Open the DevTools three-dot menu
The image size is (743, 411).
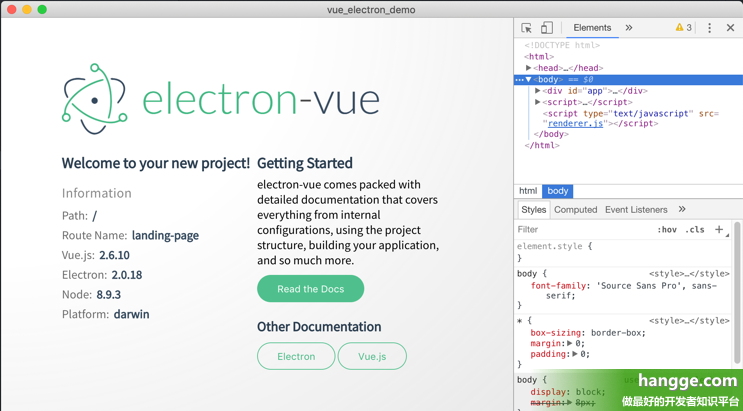tap(709, 28)
